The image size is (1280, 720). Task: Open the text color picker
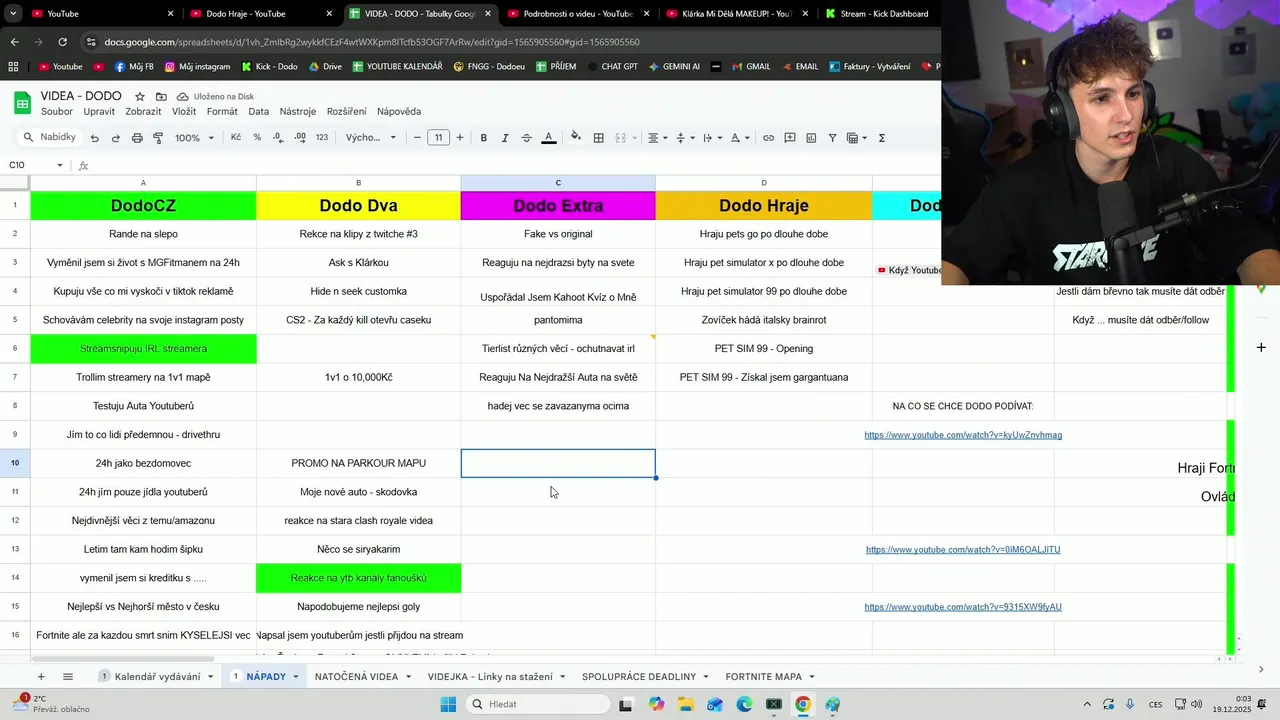[x=549, y=138]
